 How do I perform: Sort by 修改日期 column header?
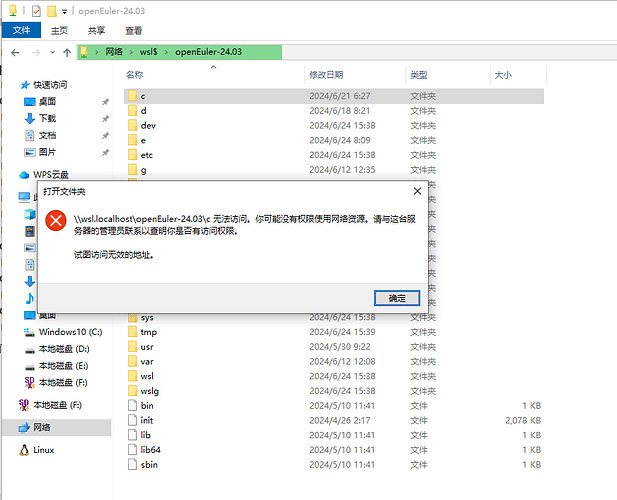[326, 75]
